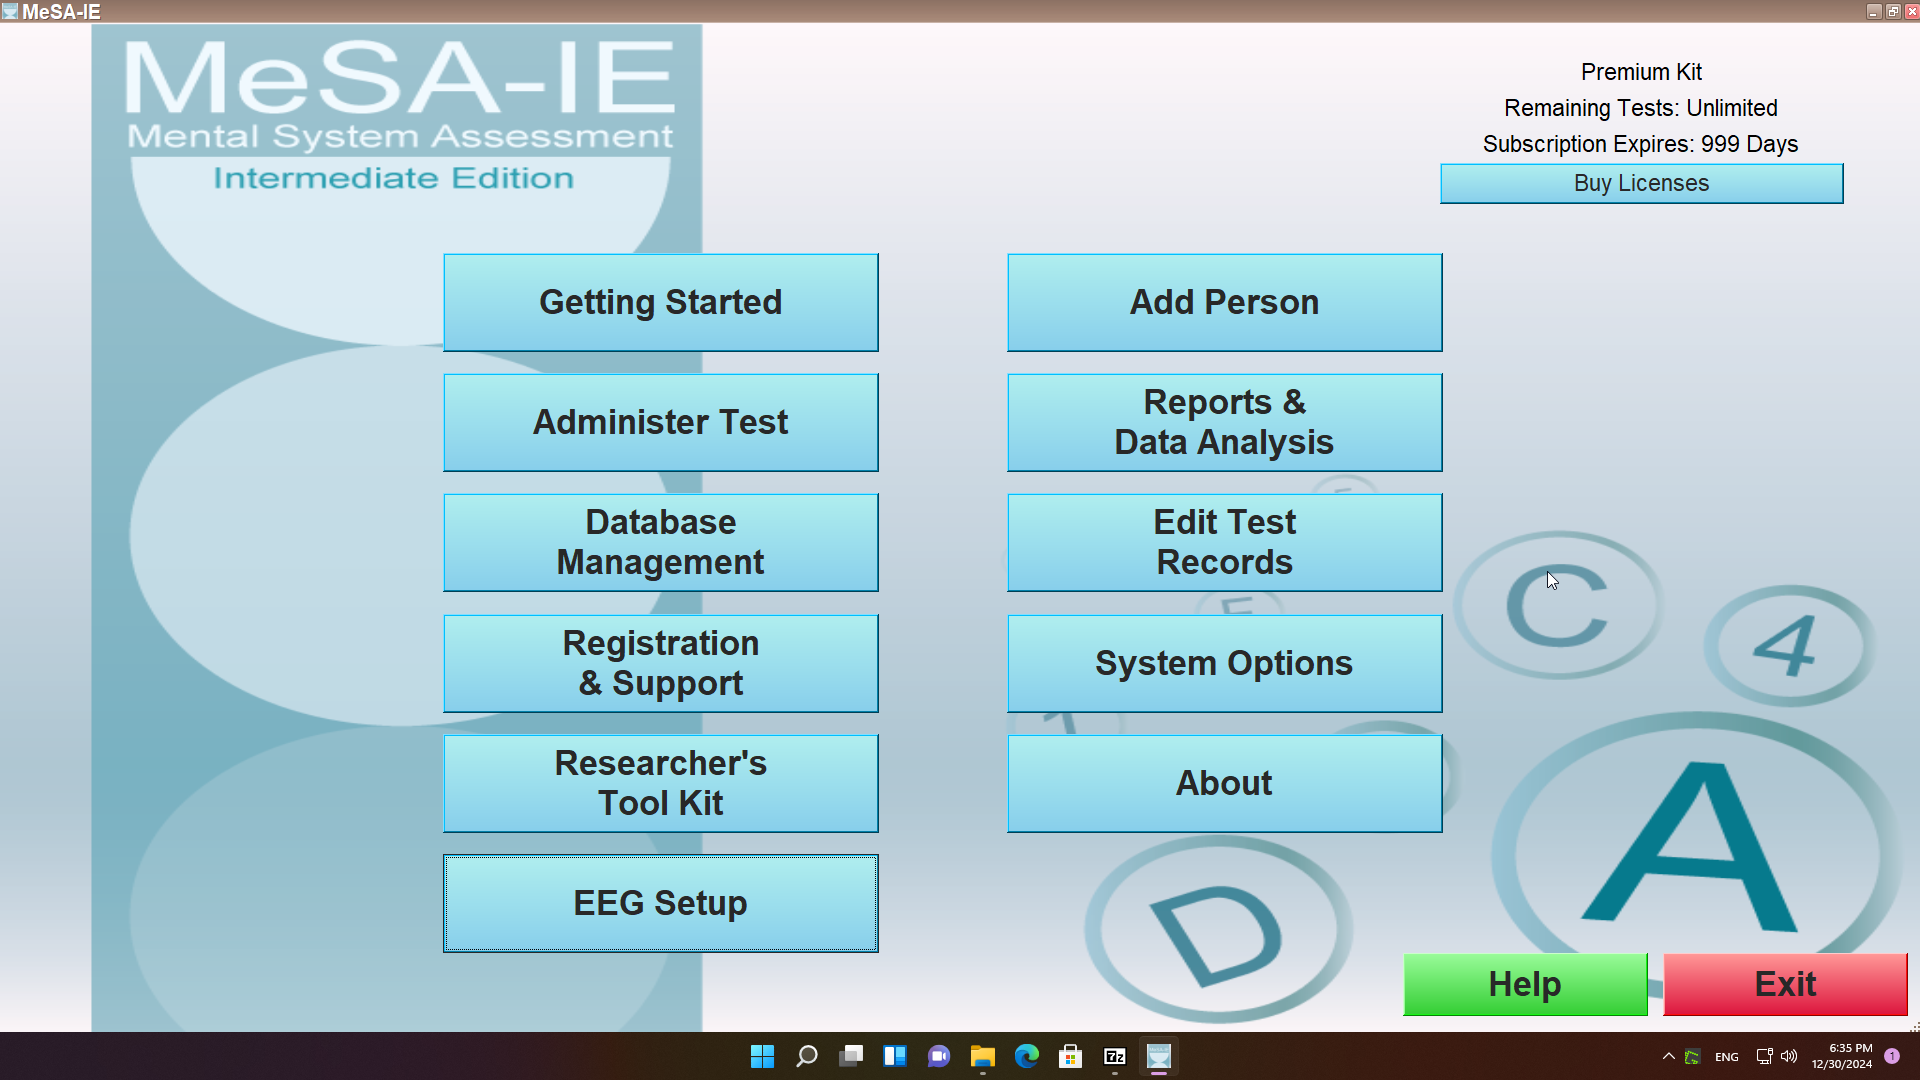This screenshot has height=1080, width=1920.
Task: Open the volume tray icon
Action: (1789, 1056)
